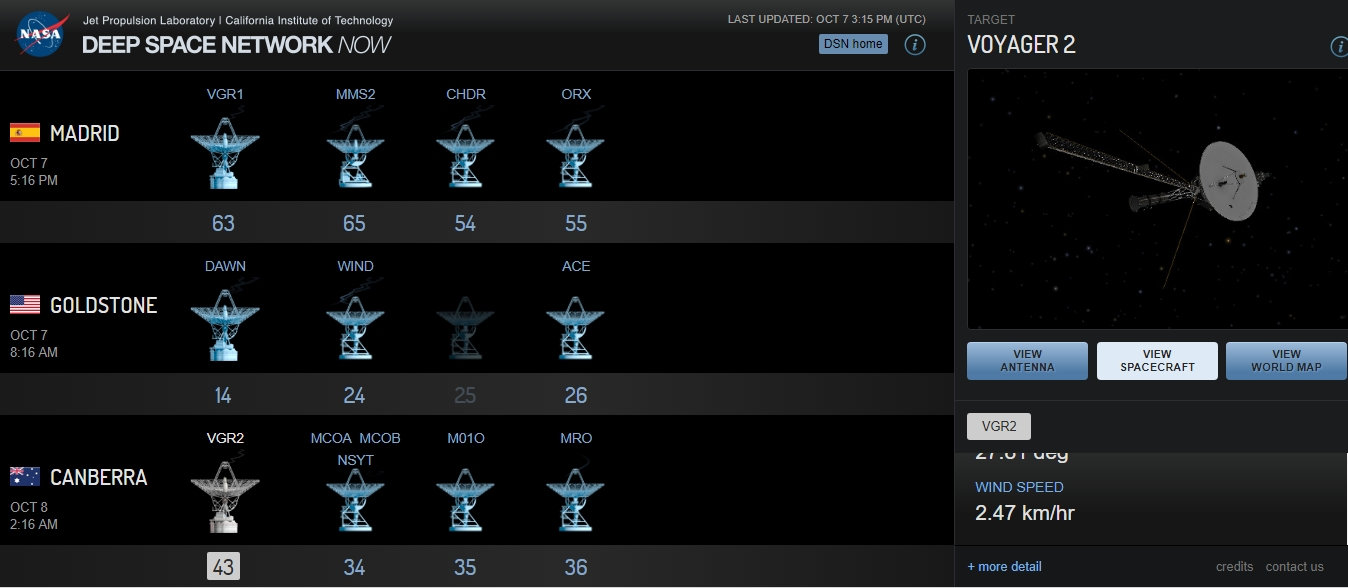This screenshot has height=588, width=1348.
Task: Click the NSYT spacecraft label
Action: 355,460
